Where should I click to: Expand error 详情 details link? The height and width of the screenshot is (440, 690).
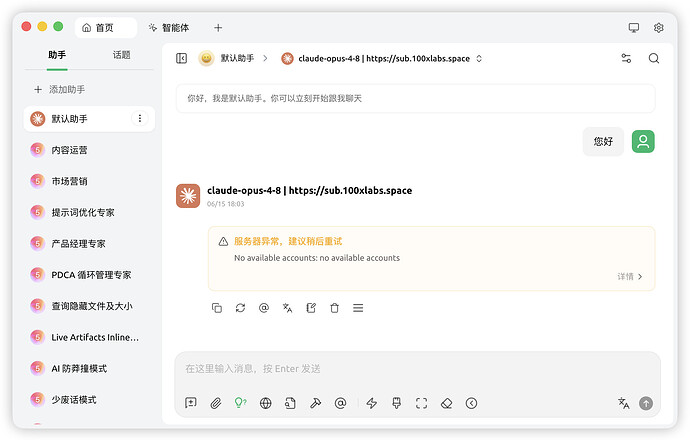click(629, 276)
